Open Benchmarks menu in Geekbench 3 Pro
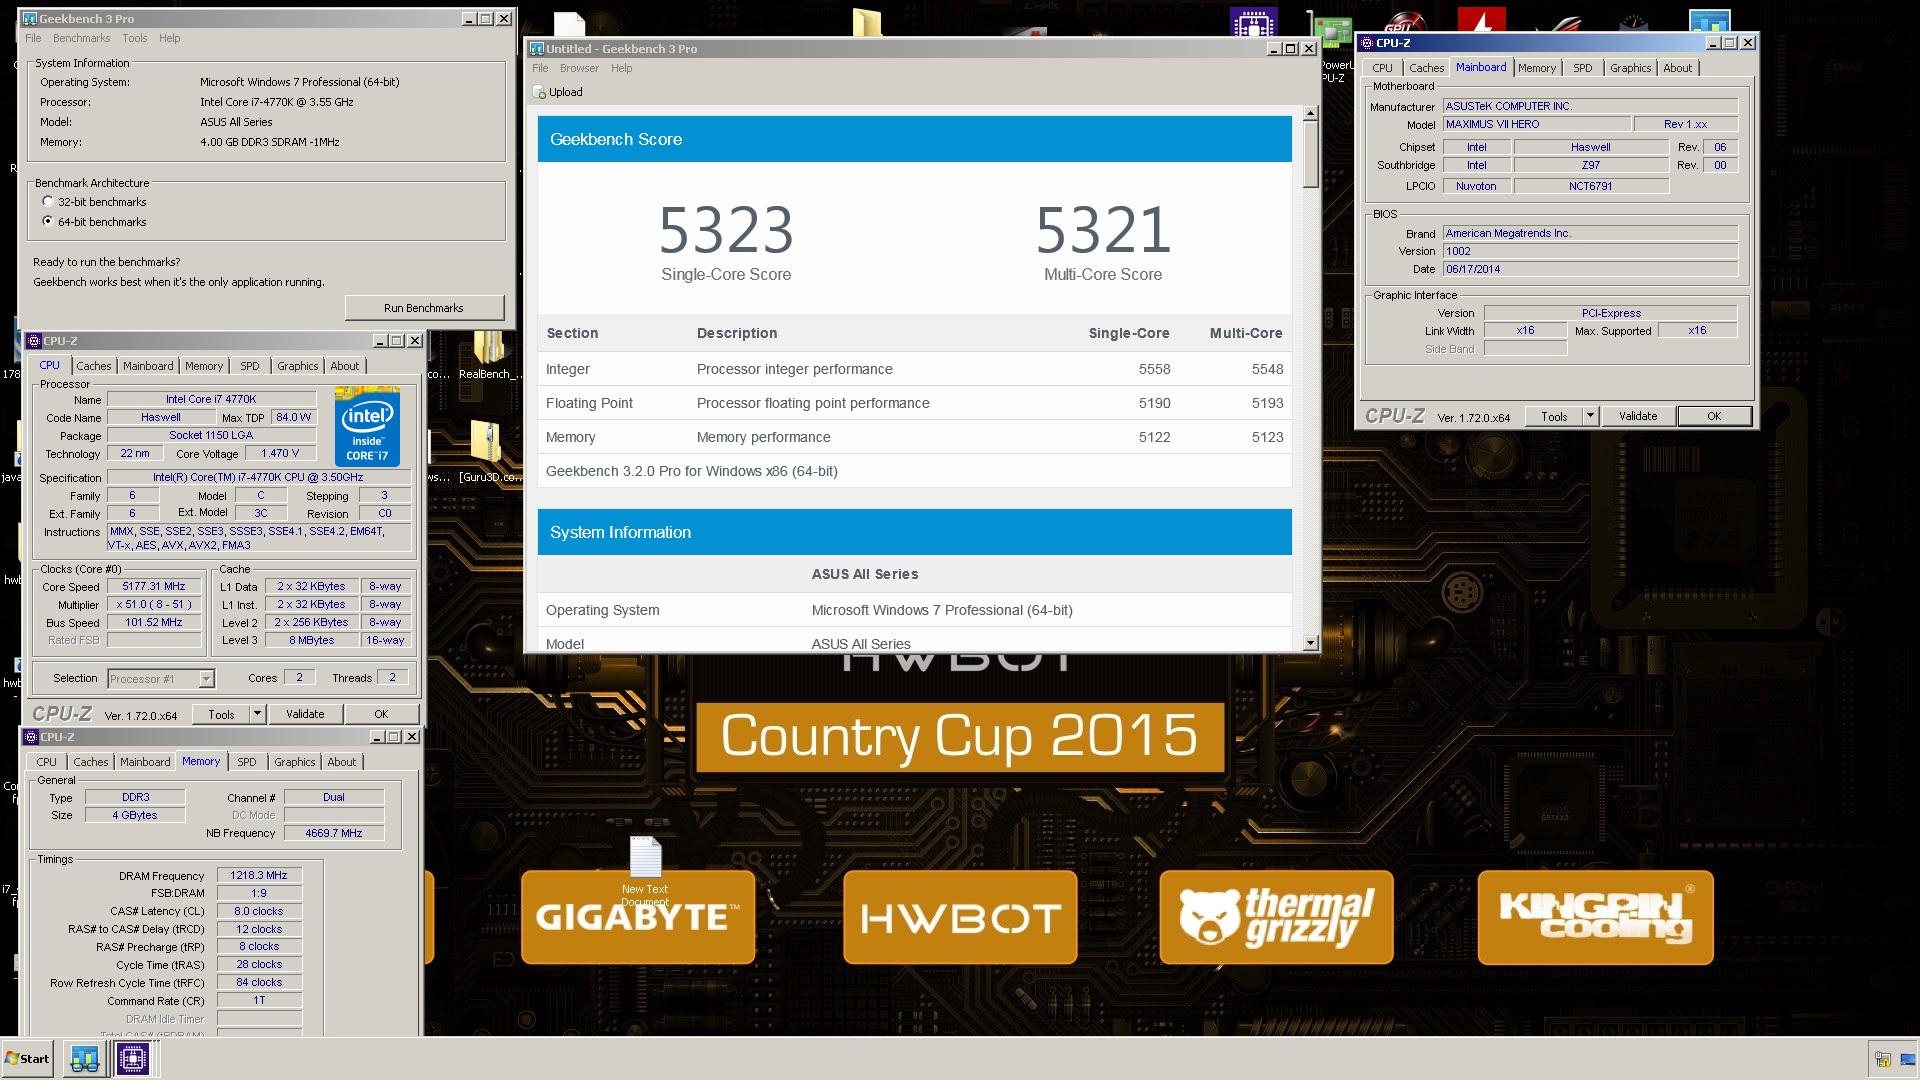Viewport: 1920px width, 1080px height. coord(81,38)
